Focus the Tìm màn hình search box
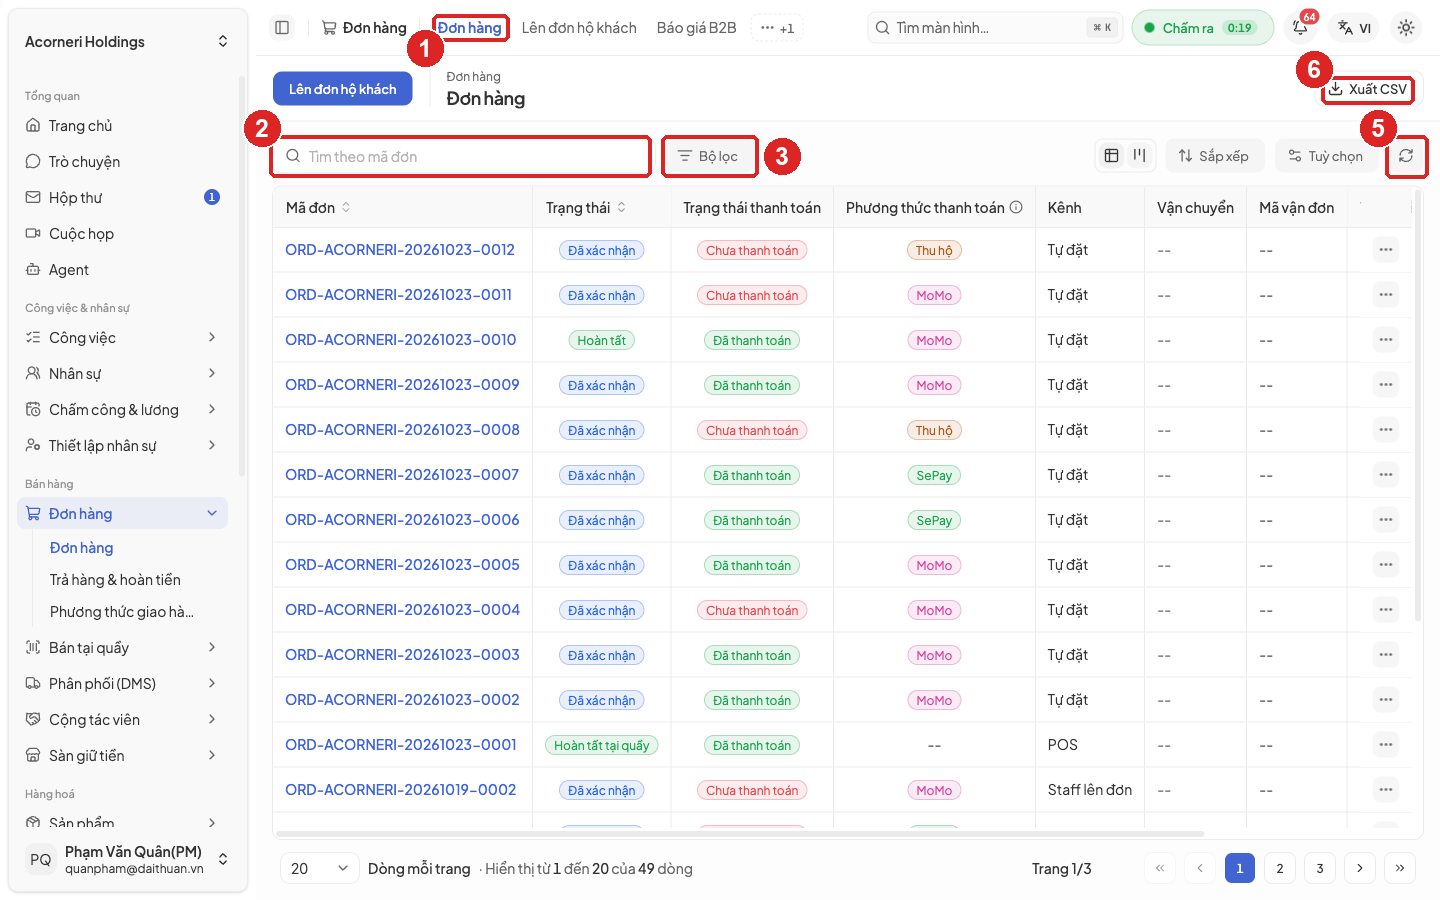This screenshot has height=900, width=1440. [995, 28]
